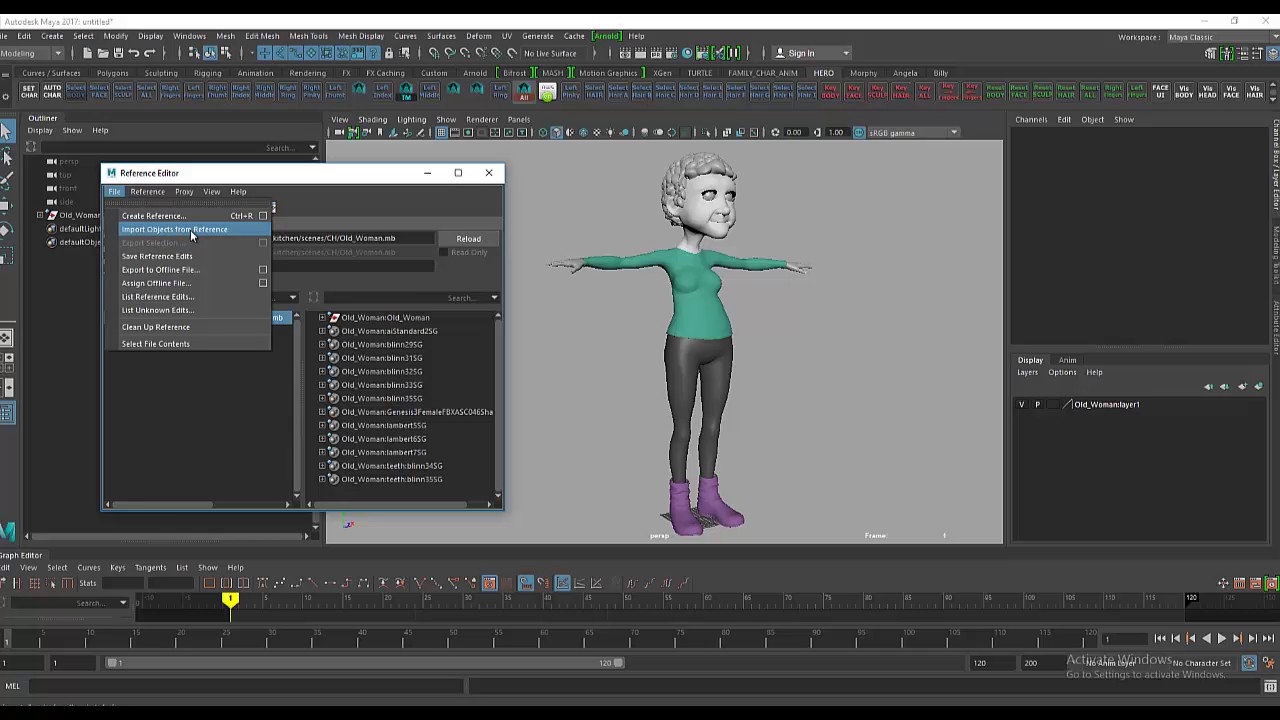Click the play forwards button

point(1221,638)
